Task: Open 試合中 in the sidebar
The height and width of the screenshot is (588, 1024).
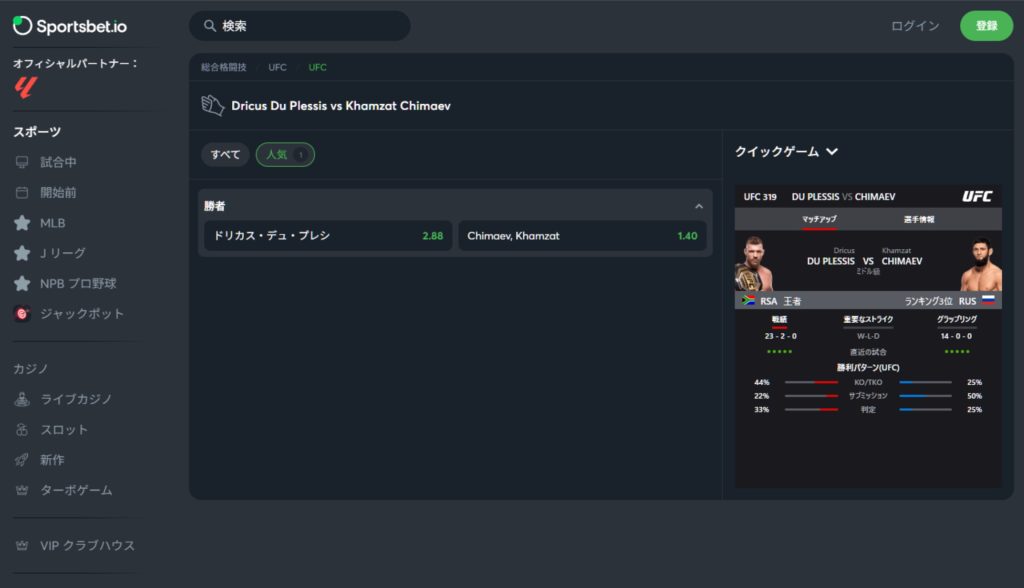Action: (58, 162)
